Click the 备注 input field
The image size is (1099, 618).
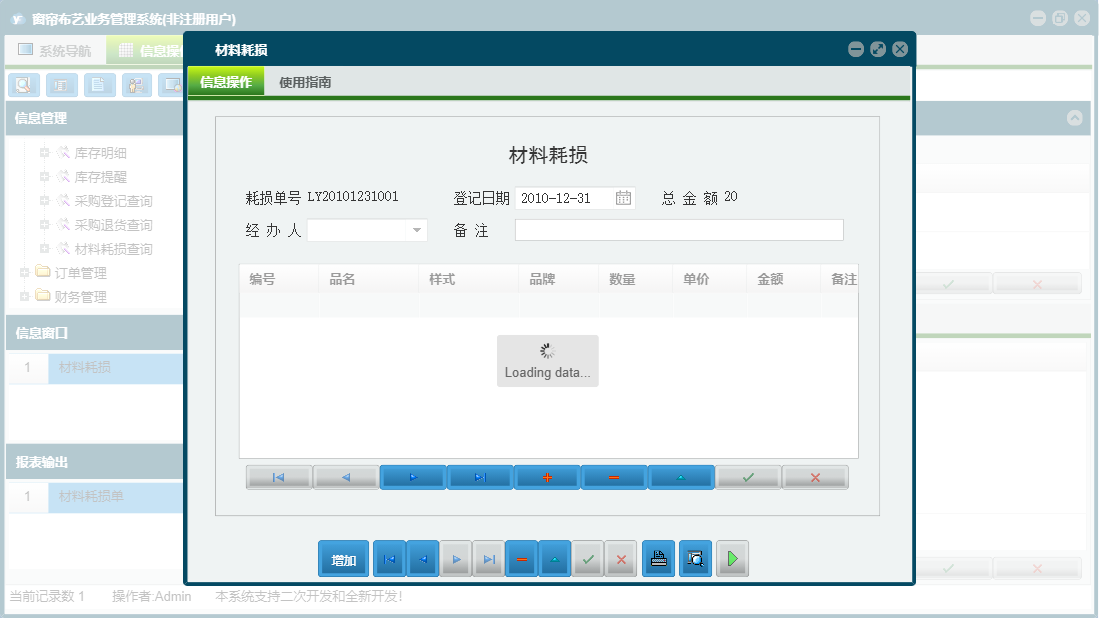pyautogui.click(x=678, y=230)
